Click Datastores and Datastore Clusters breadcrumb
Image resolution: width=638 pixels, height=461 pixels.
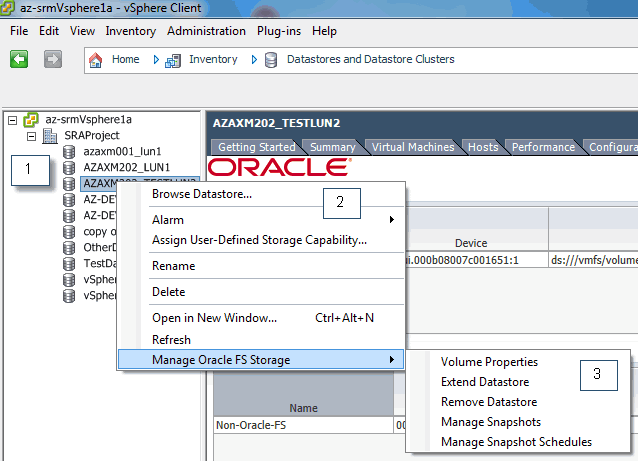[371, 59]
